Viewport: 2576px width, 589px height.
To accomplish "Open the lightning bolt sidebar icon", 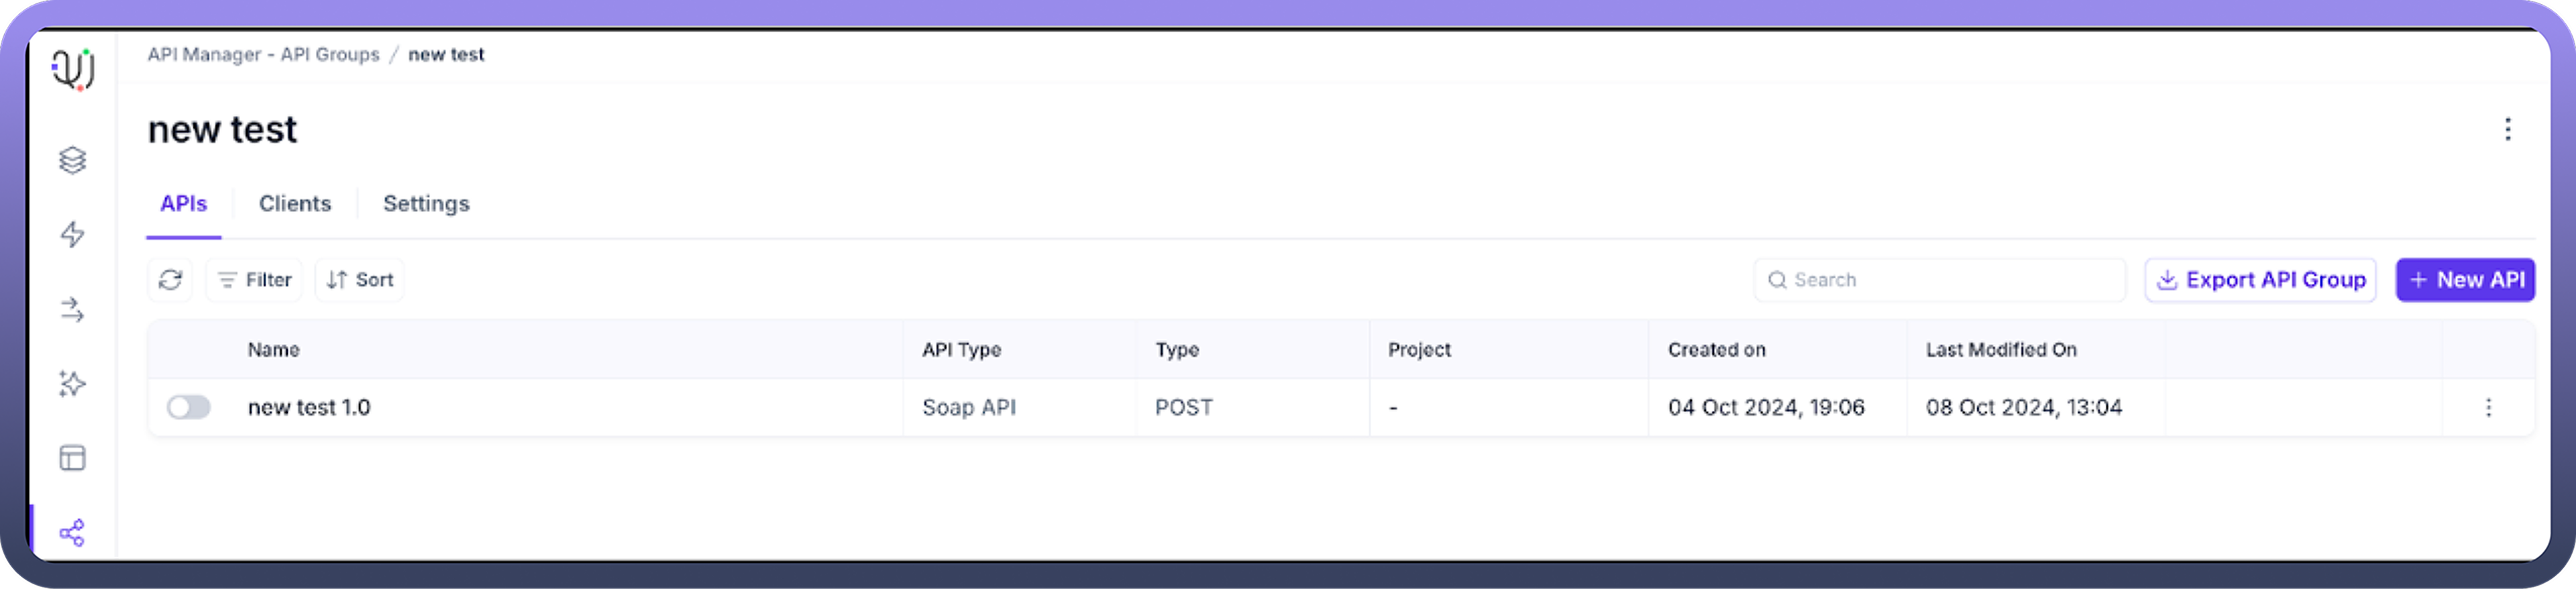I will tap(73, 235).
